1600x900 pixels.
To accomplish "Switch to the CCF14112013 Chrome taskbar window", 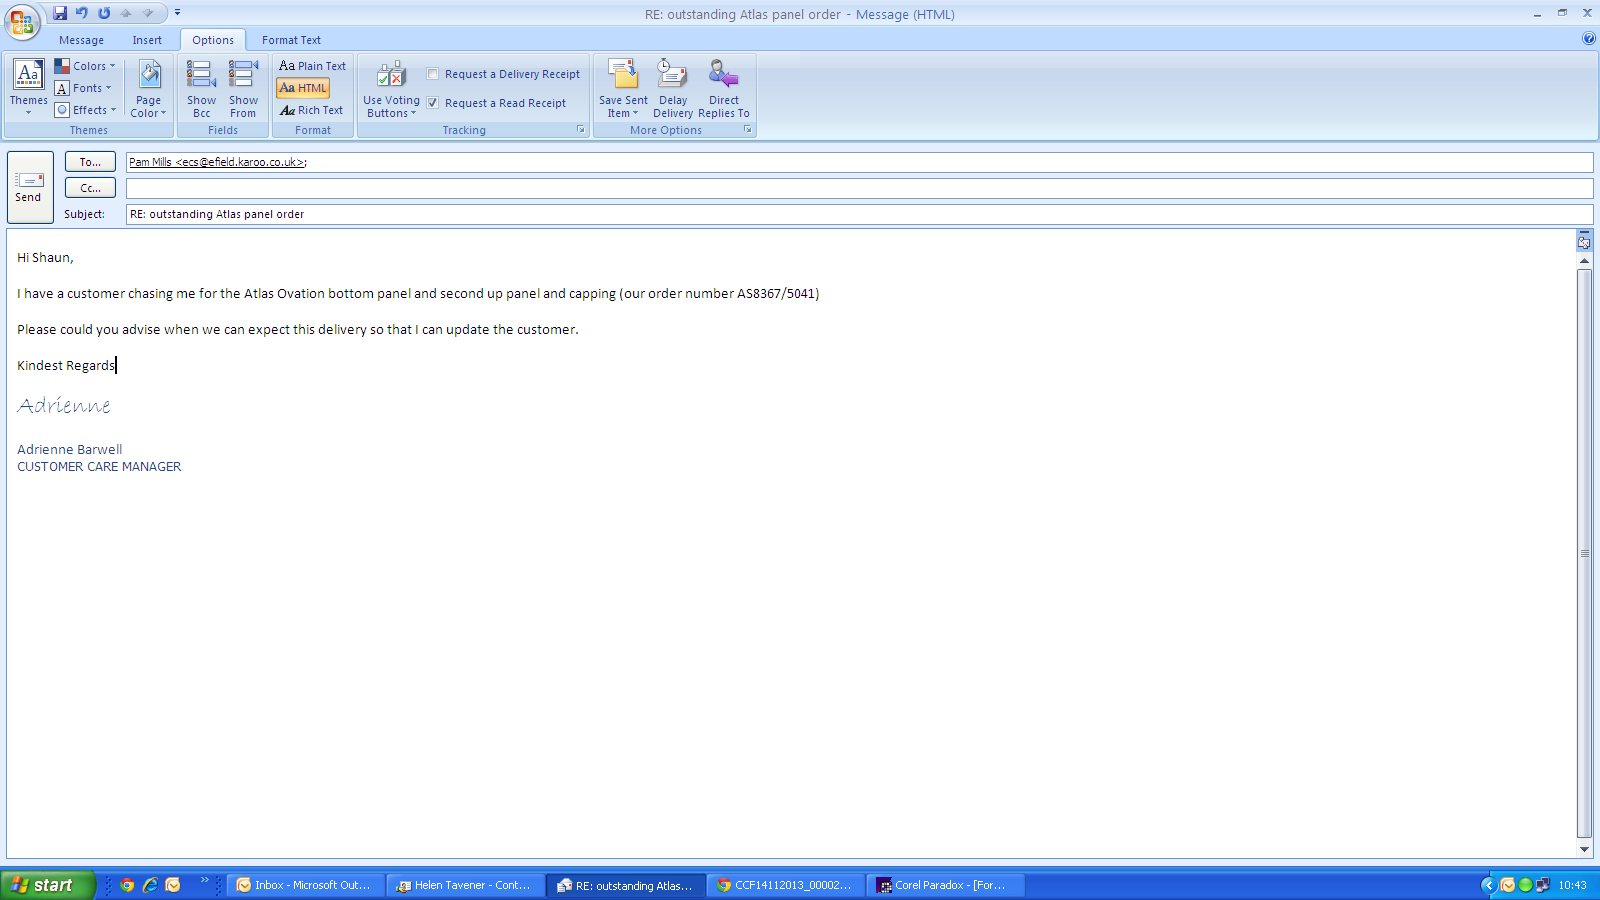I will tap(785, 885).
